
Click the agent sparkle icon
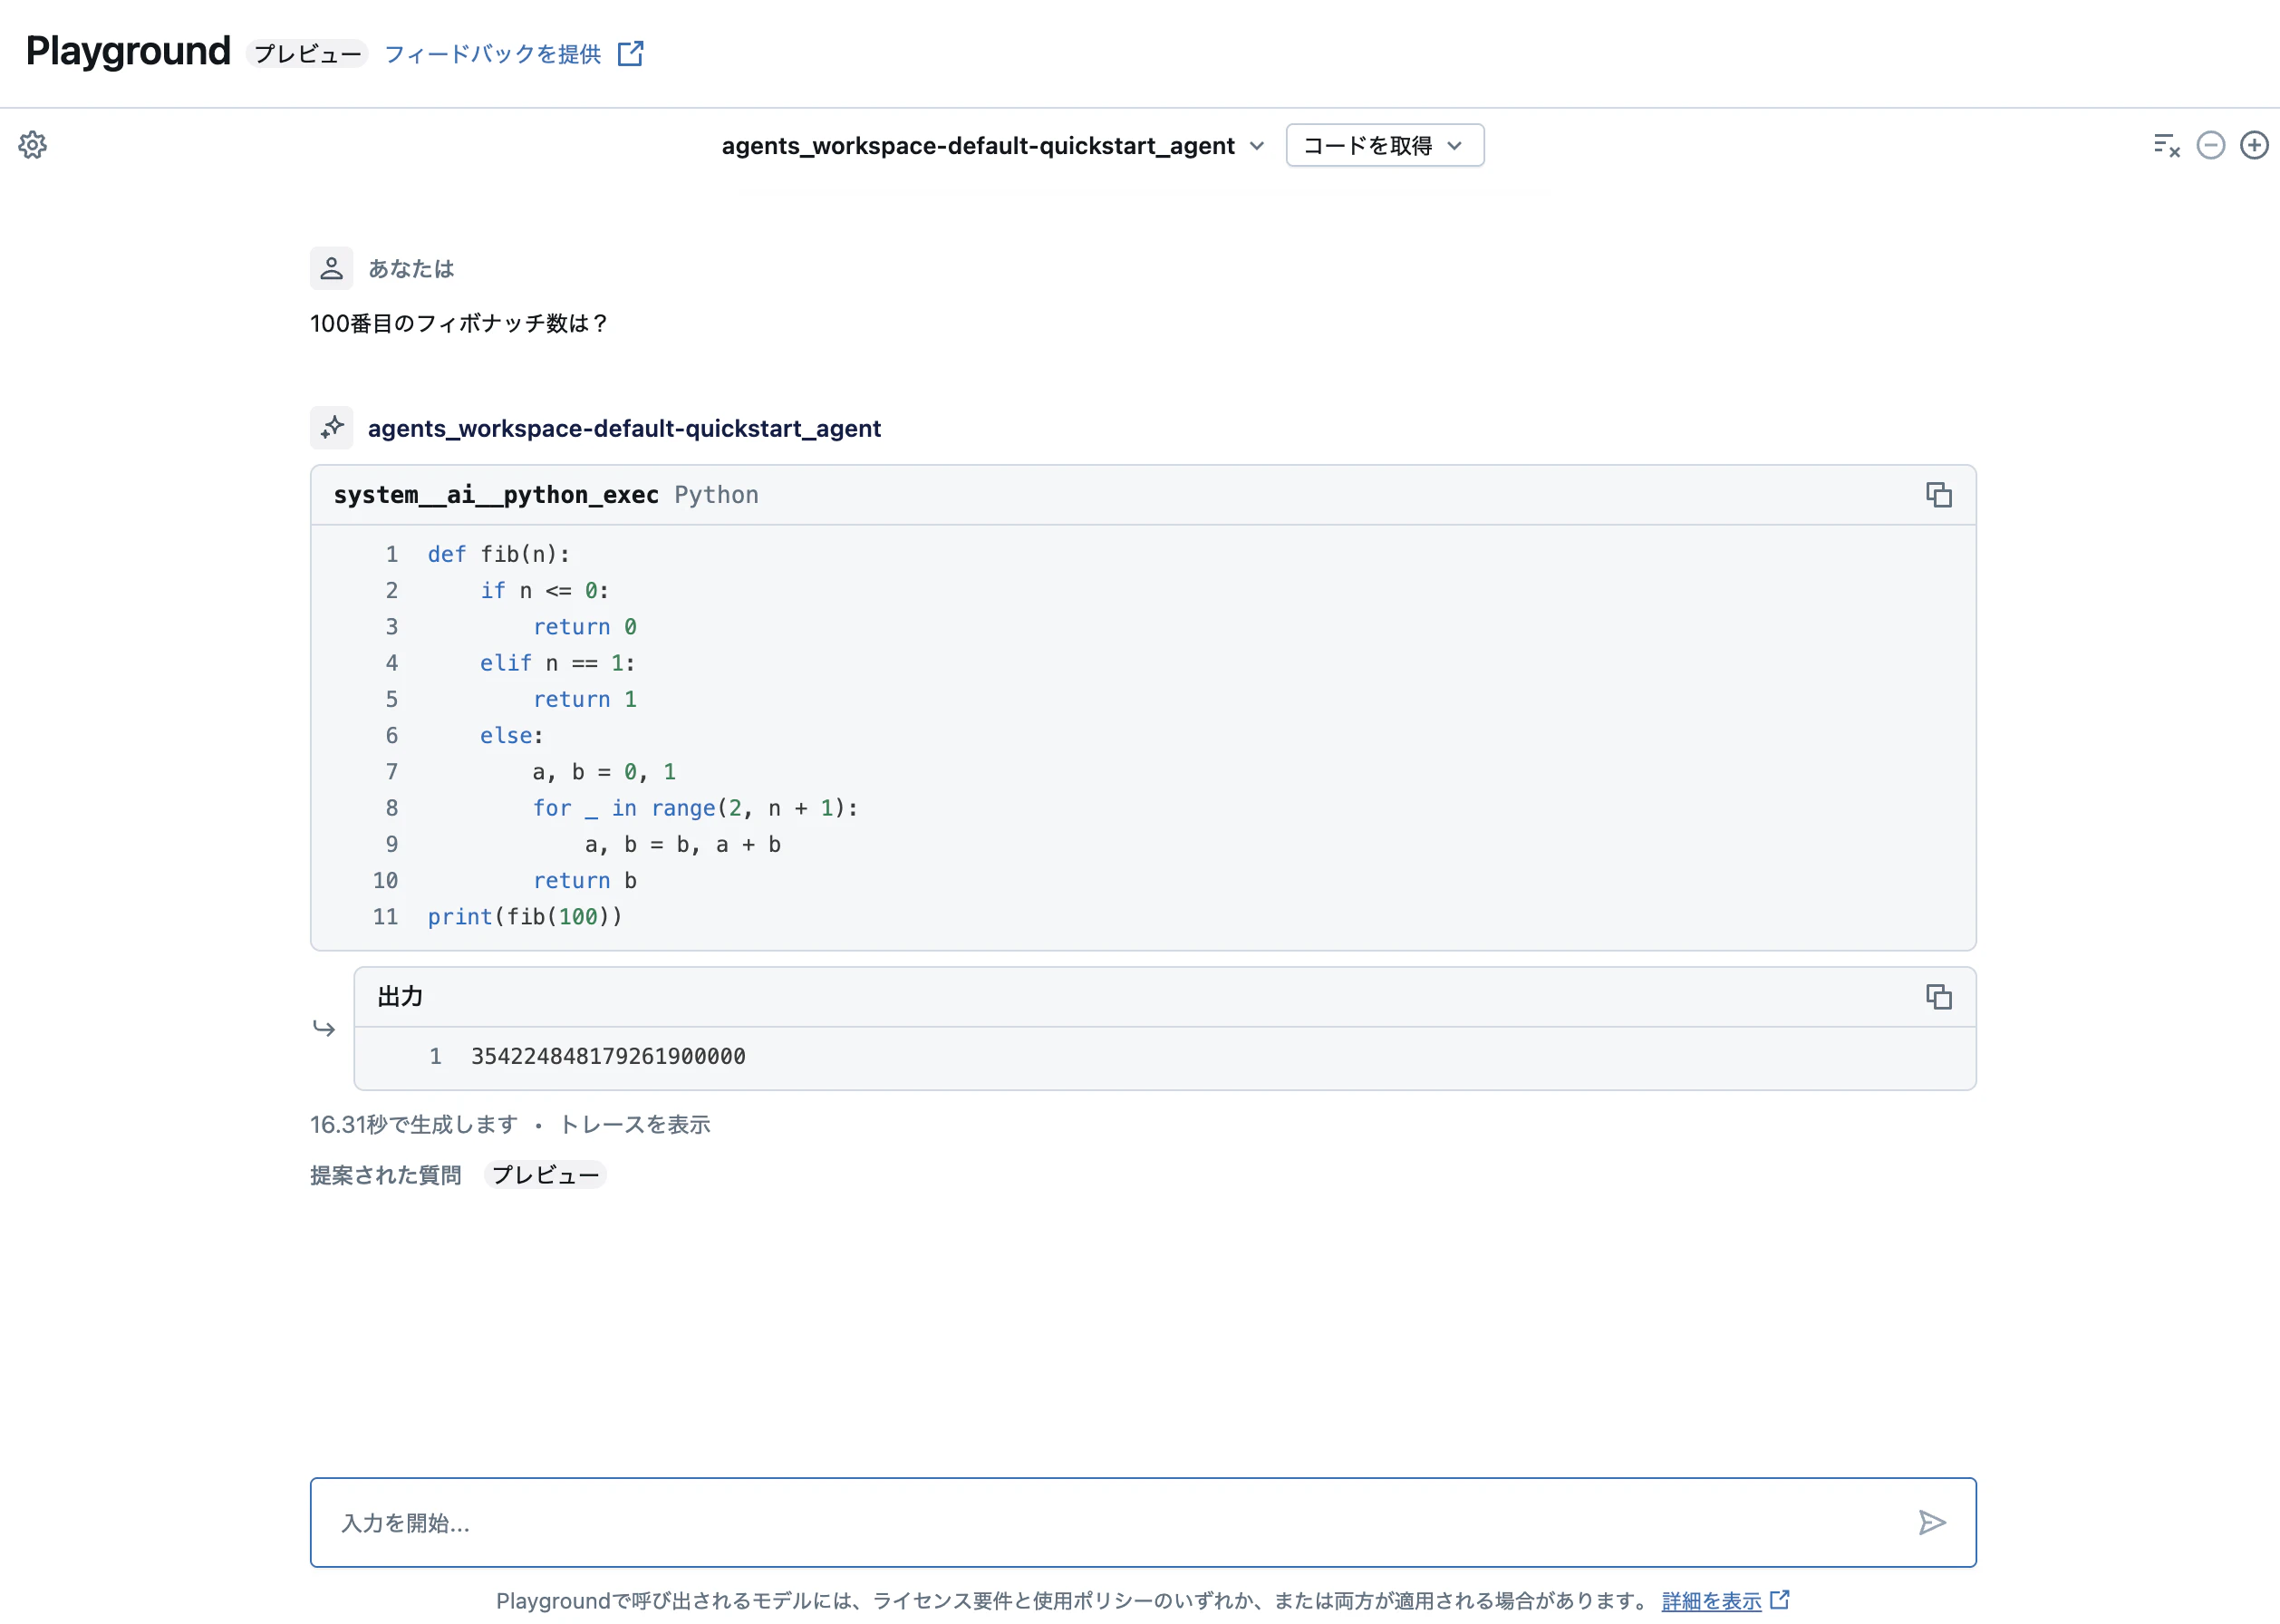click(331, 428)
